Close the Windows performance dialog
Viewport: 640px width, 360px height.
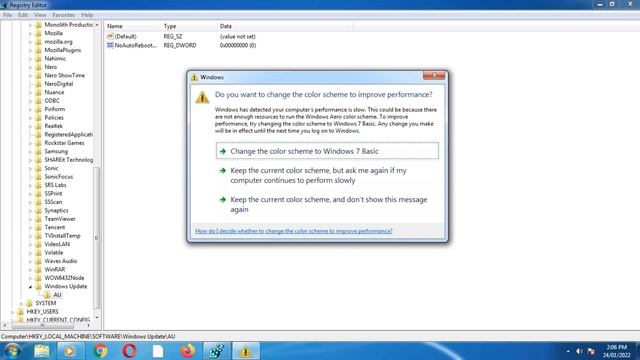point(434,75)
